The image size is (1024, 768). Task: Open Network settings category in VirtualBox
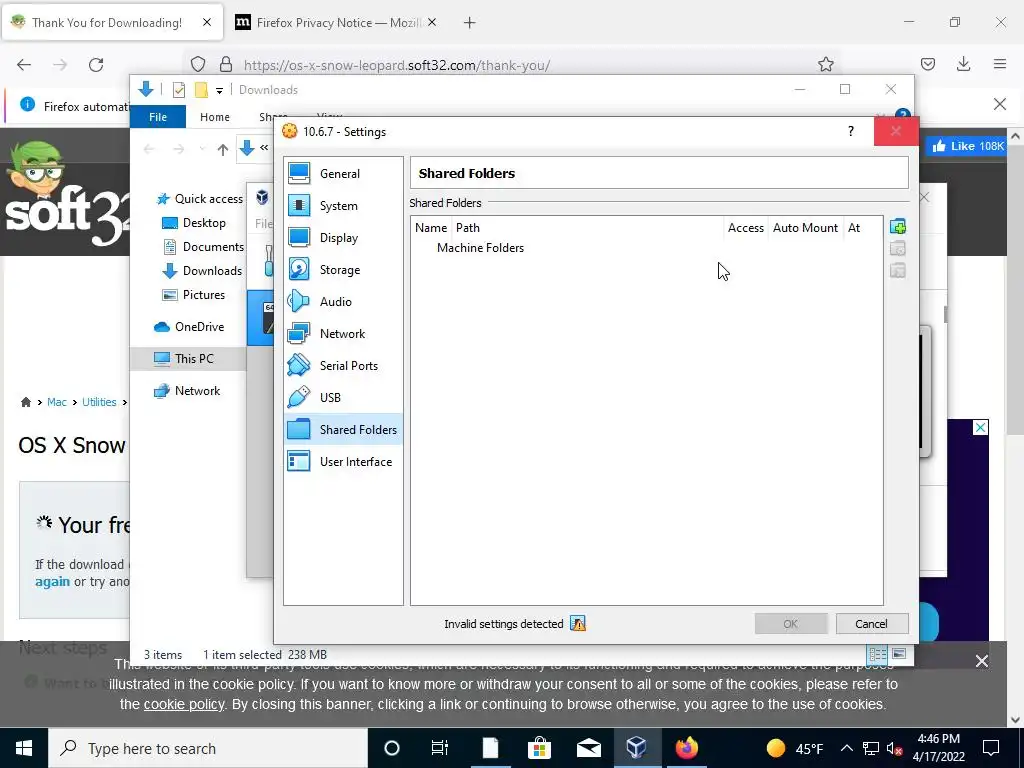pyautogui.click(x=343, y=334)
